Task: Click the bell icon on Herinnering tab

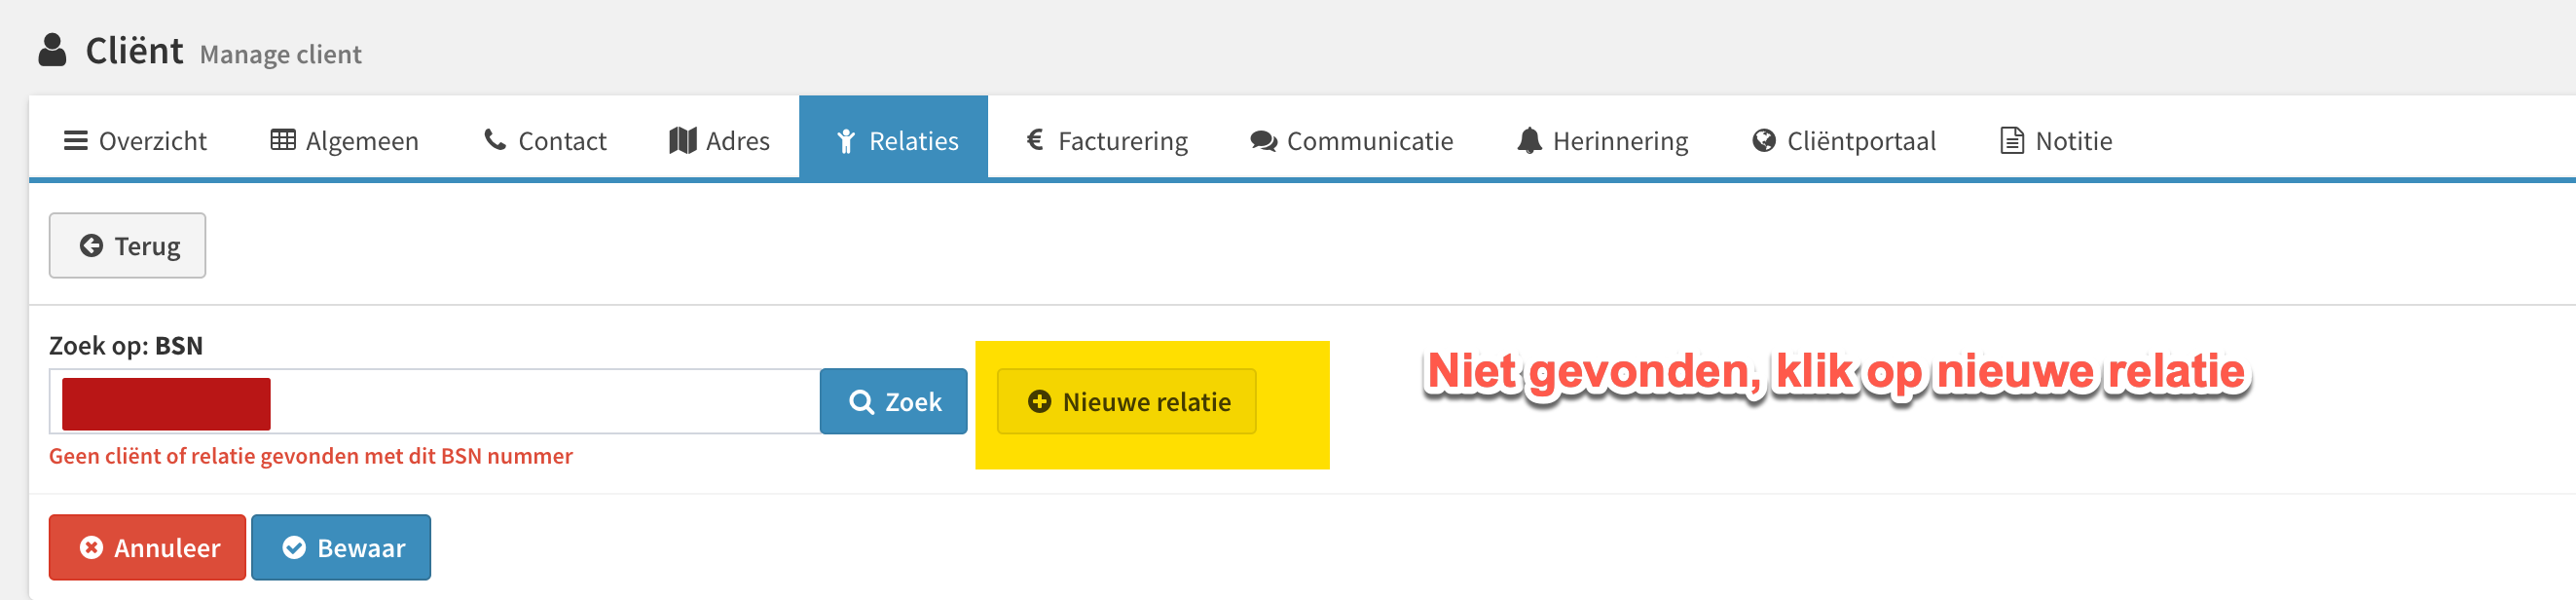Action: click(1529, 140)
